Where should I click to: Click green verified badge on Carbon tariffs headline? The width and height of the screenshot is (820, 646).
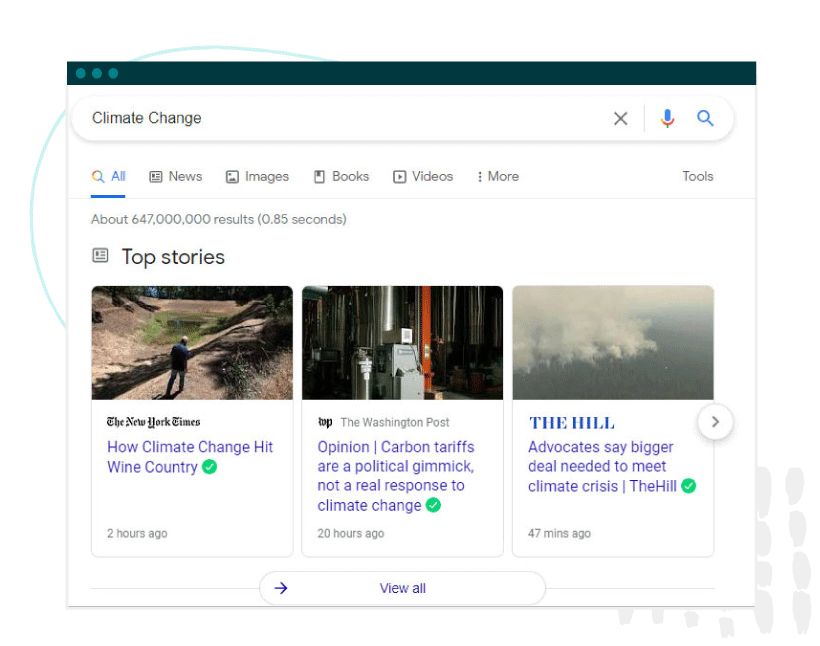(x=434, y=505)
